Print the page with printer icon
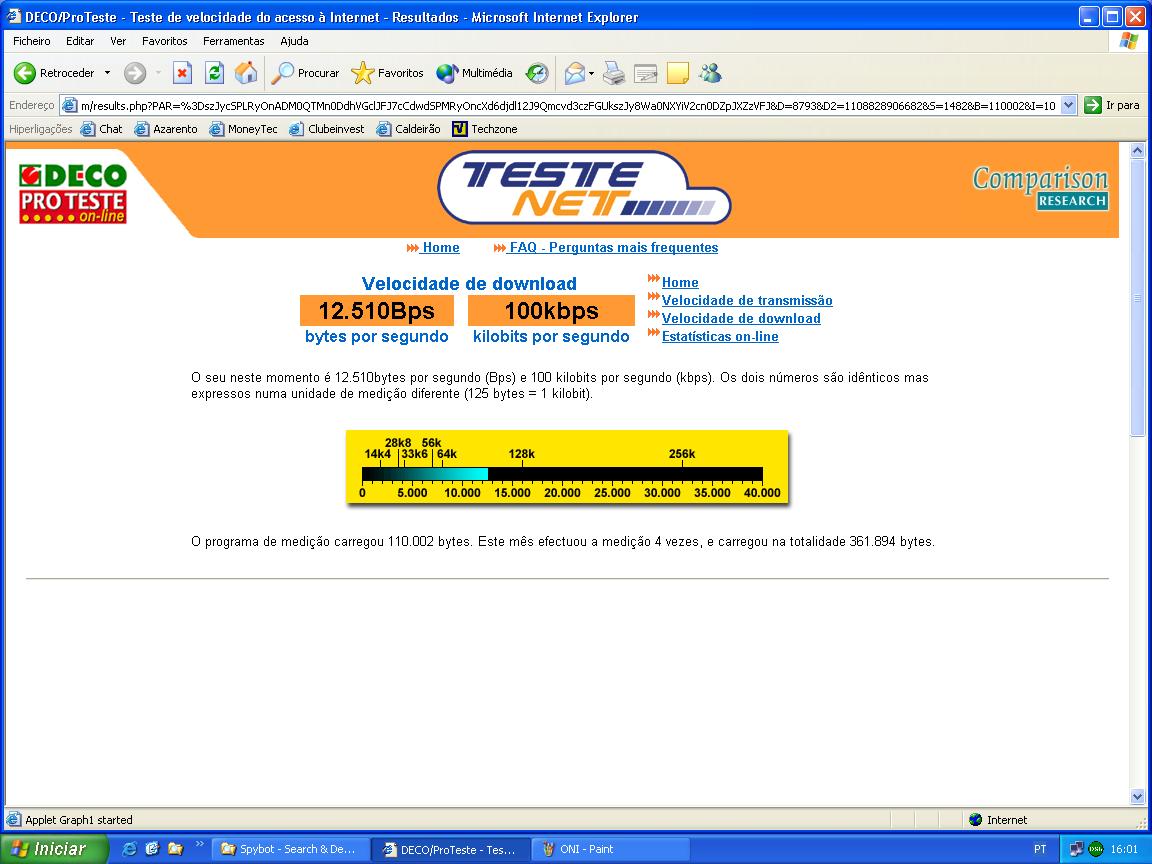Image resolution: width=1152 pixels, height=864 pixels. click(x=614, y=73)
